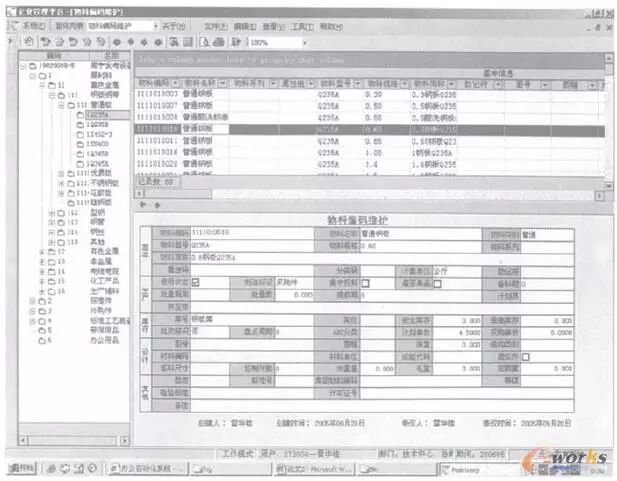Click the 计量单位 field containing 公斤
The width and height of the screenshot is (617, 481).
[x=457, y=272]
